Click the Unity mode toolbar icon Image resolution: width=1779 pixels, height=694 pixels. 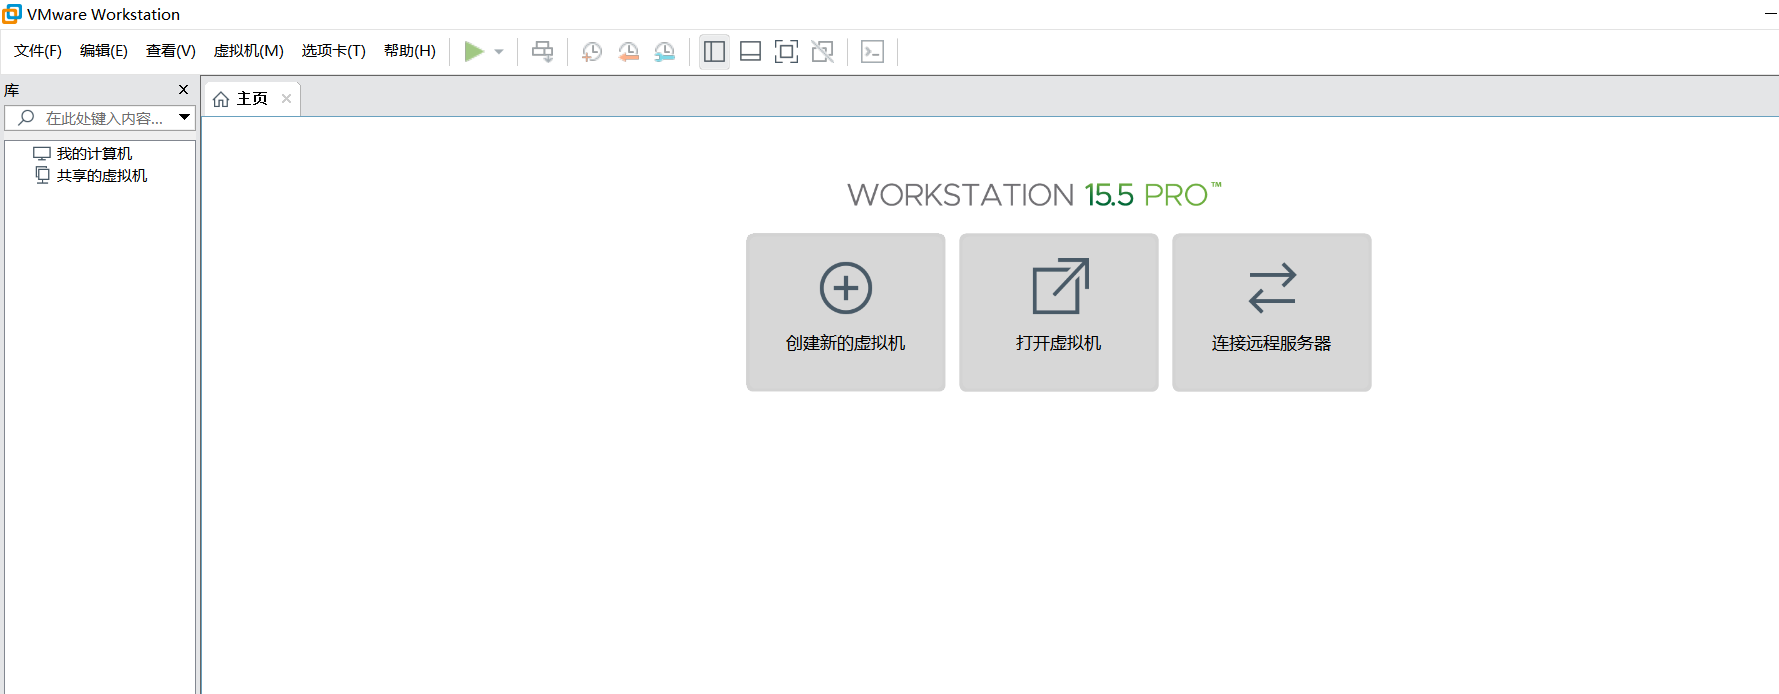click(822, 51)
